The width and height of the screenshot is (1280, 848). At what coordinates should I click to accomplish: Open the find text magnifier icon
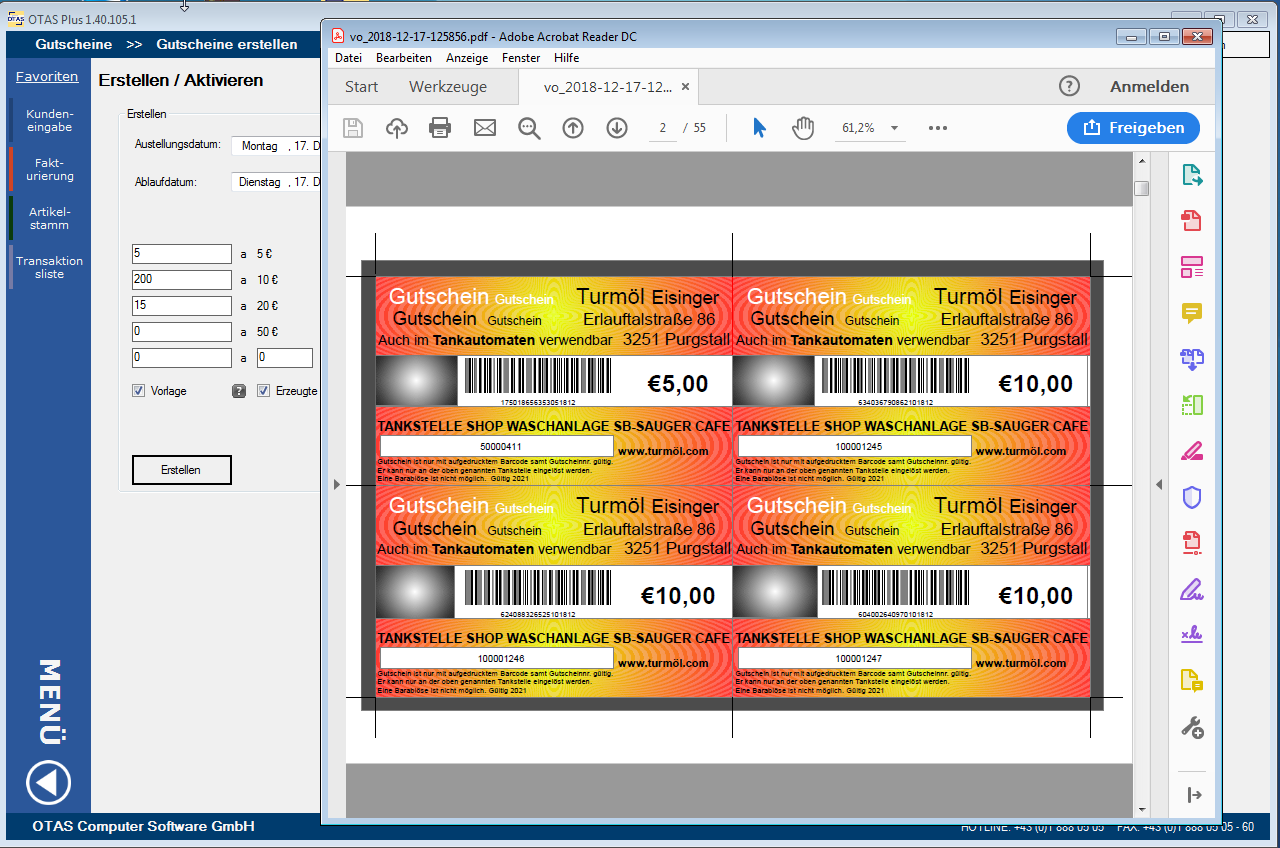click(529, 128)
